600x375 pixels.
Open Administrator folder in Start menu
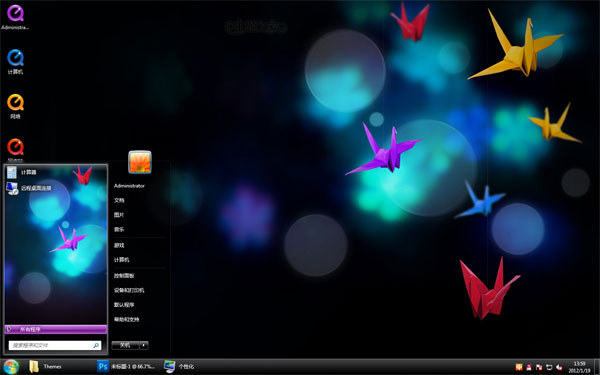point(129,186)
